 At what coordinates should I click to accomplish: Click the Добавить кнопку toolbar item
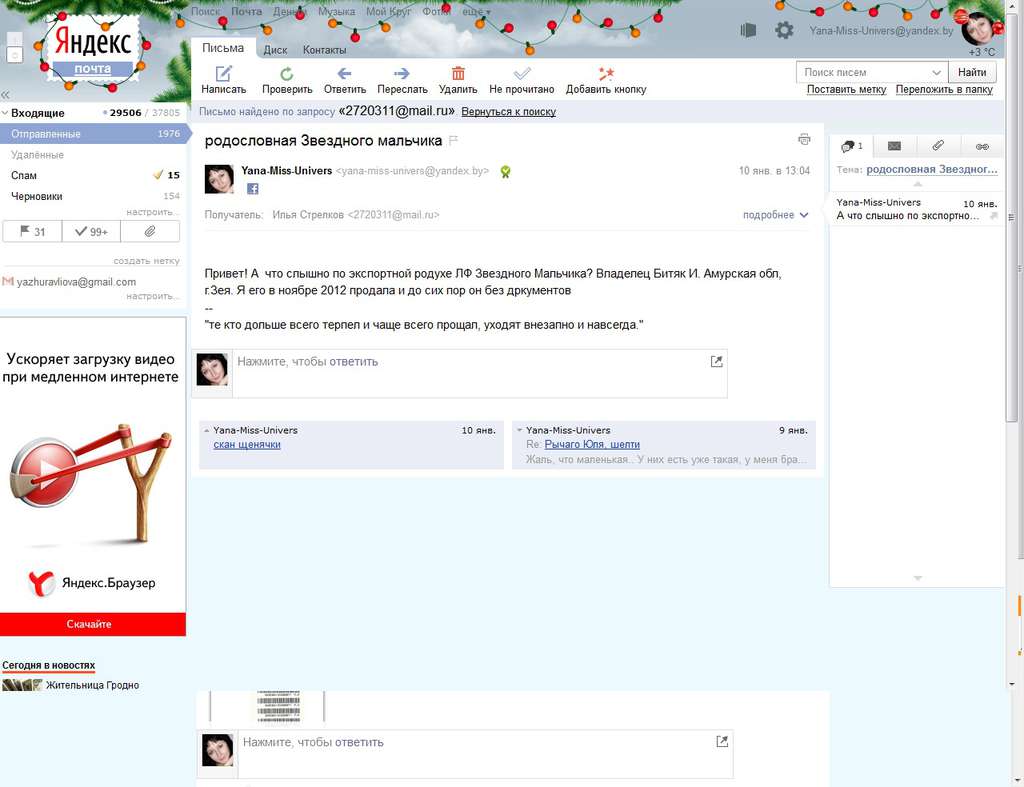(x=605, y=80)
